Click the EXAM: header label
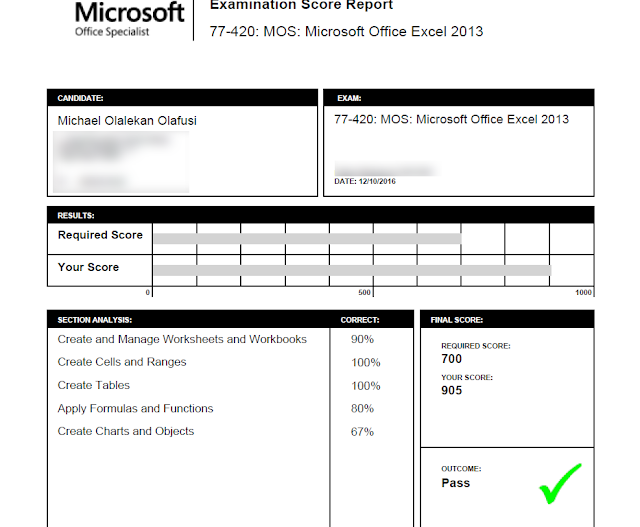The image size is (640, 527). click(x=349, y=98)
